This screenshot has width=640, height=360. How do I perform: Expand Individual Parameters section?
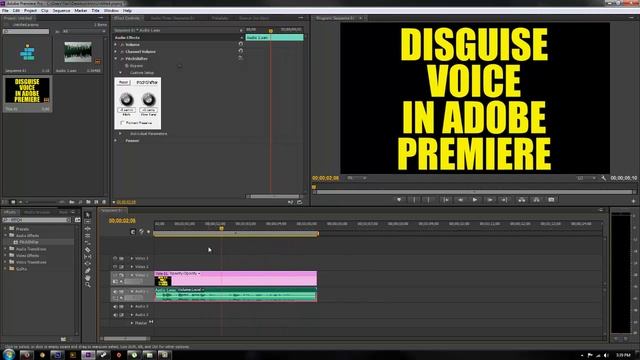[120, 133]
